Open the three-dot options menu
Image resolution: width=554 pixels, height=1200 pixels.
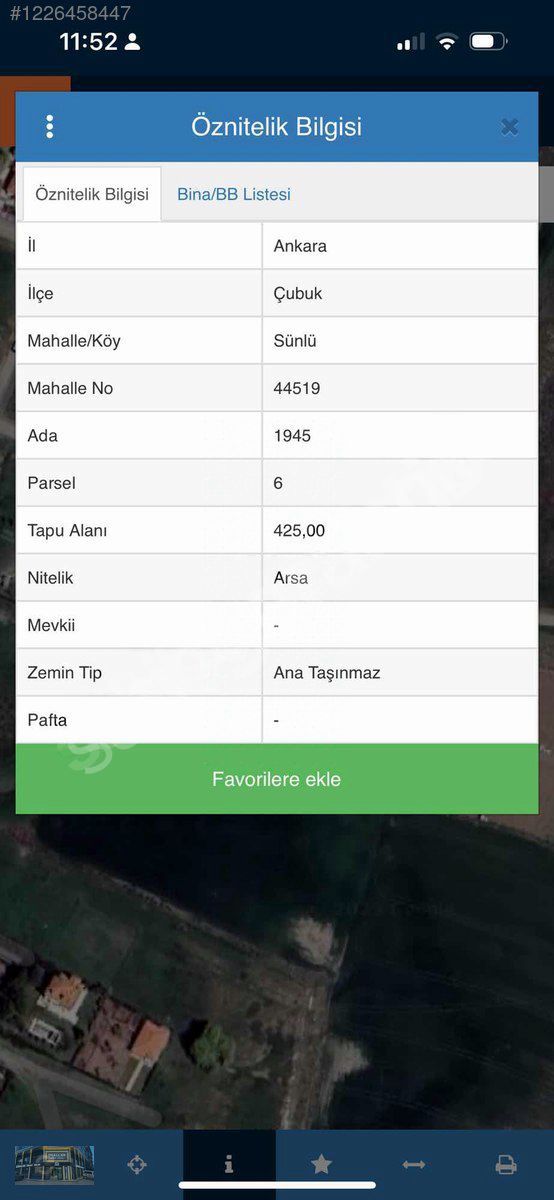49,127
